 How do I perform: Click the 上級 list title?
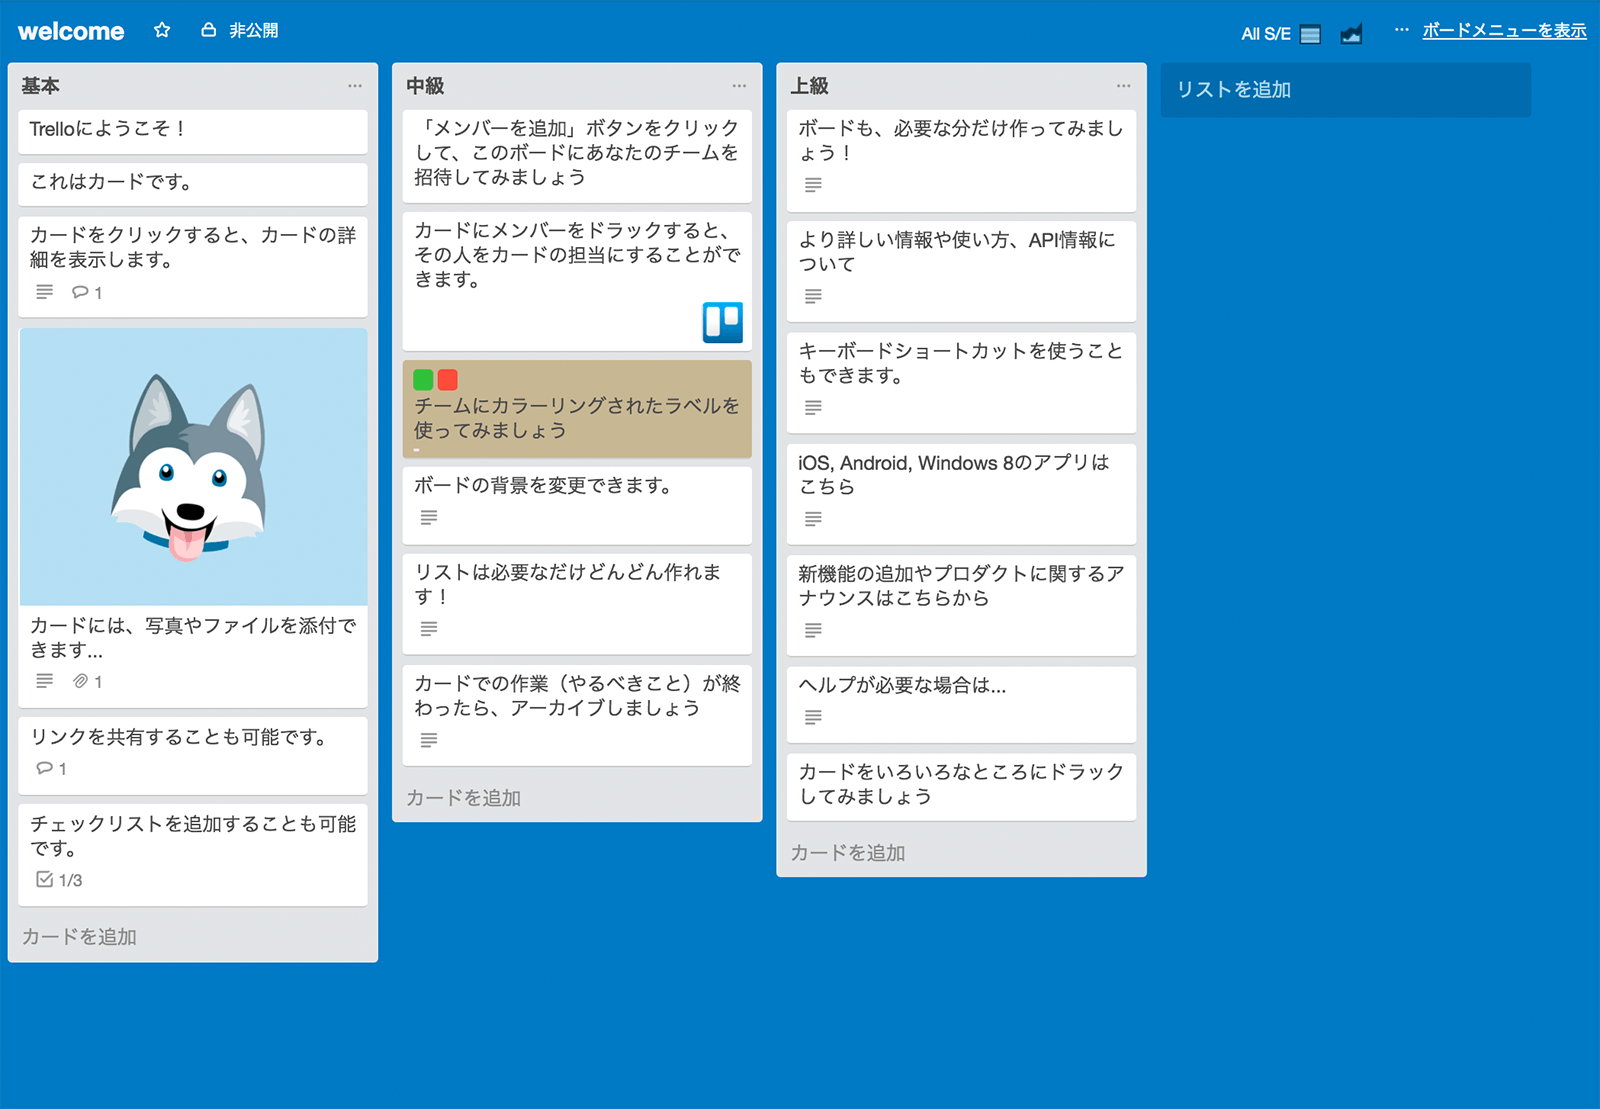point(810,86)
